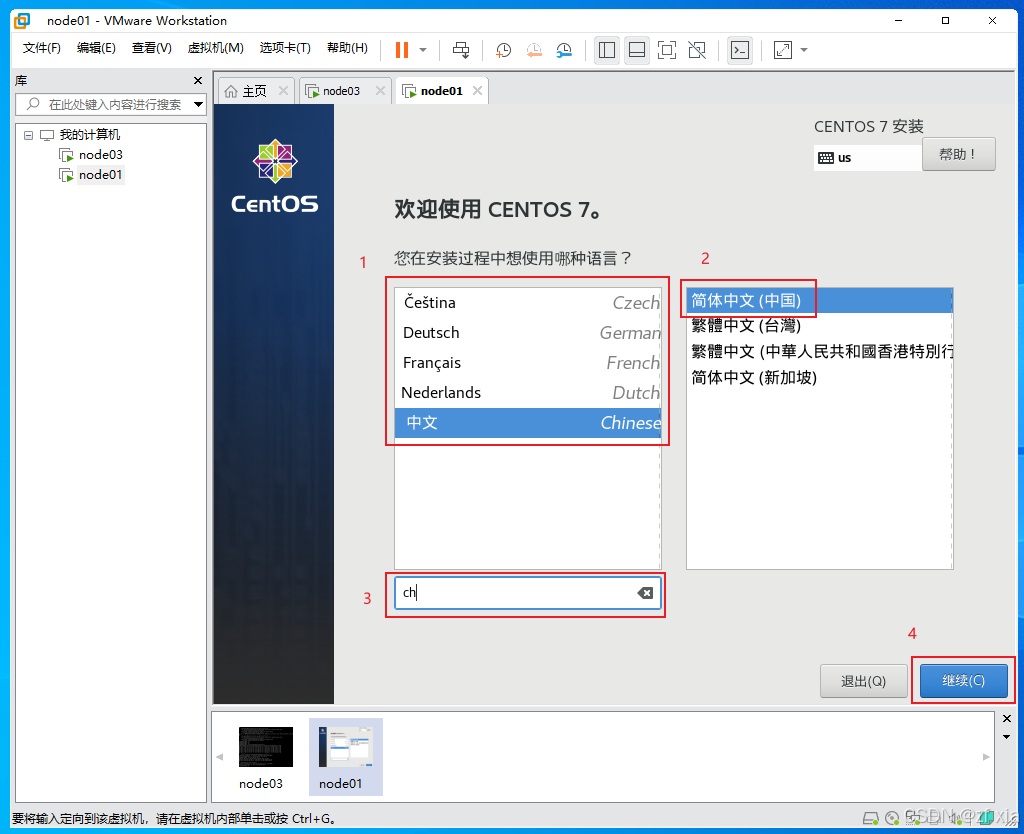
Task: Choose 繁體中文 (台灣) locale
Action: 820,325
